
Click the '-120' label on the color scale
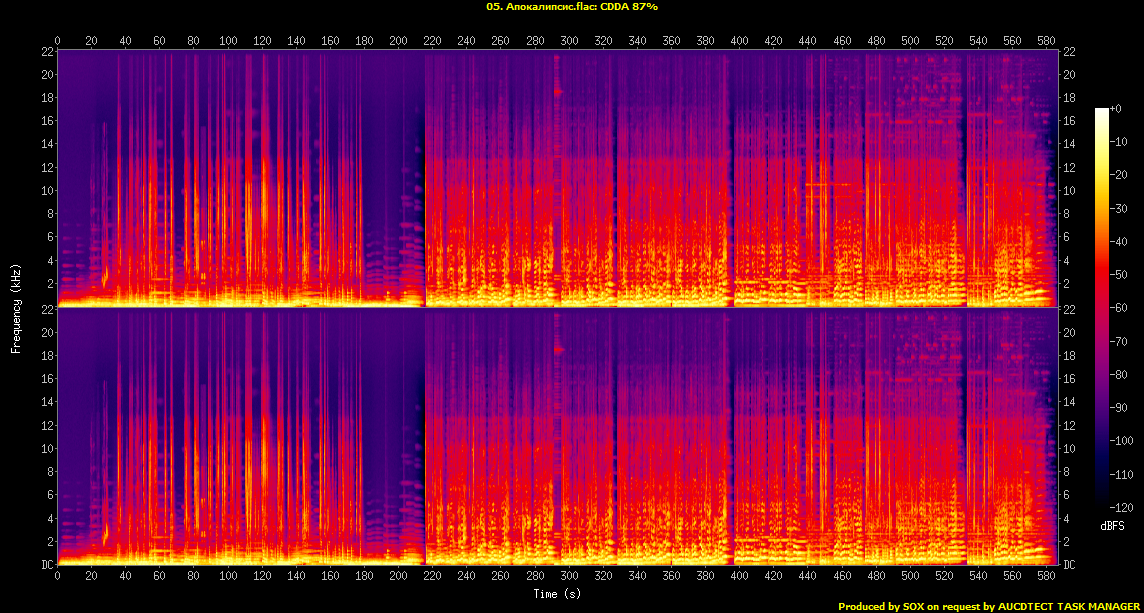1124,507
